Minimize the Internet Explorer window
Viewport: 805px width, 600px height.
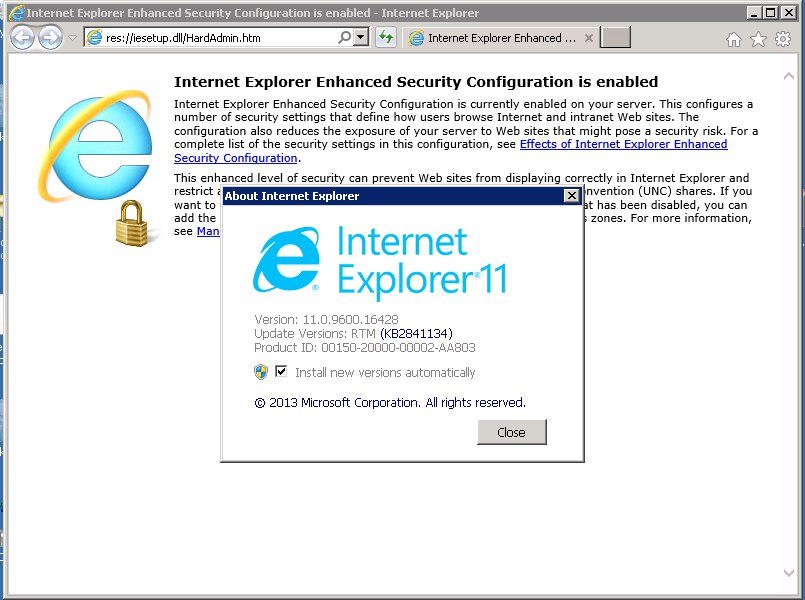coord(753,12)
